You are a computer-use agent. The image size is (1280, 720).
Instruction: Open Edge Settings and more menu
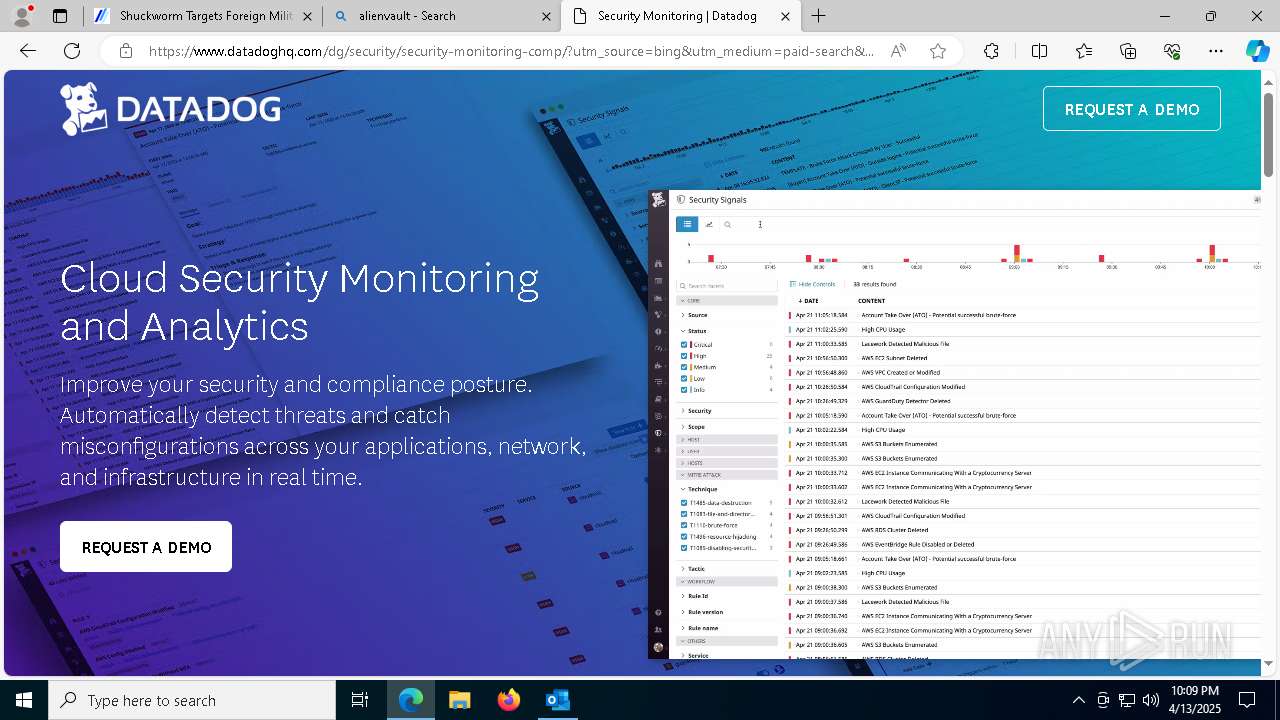(1216, 51)
